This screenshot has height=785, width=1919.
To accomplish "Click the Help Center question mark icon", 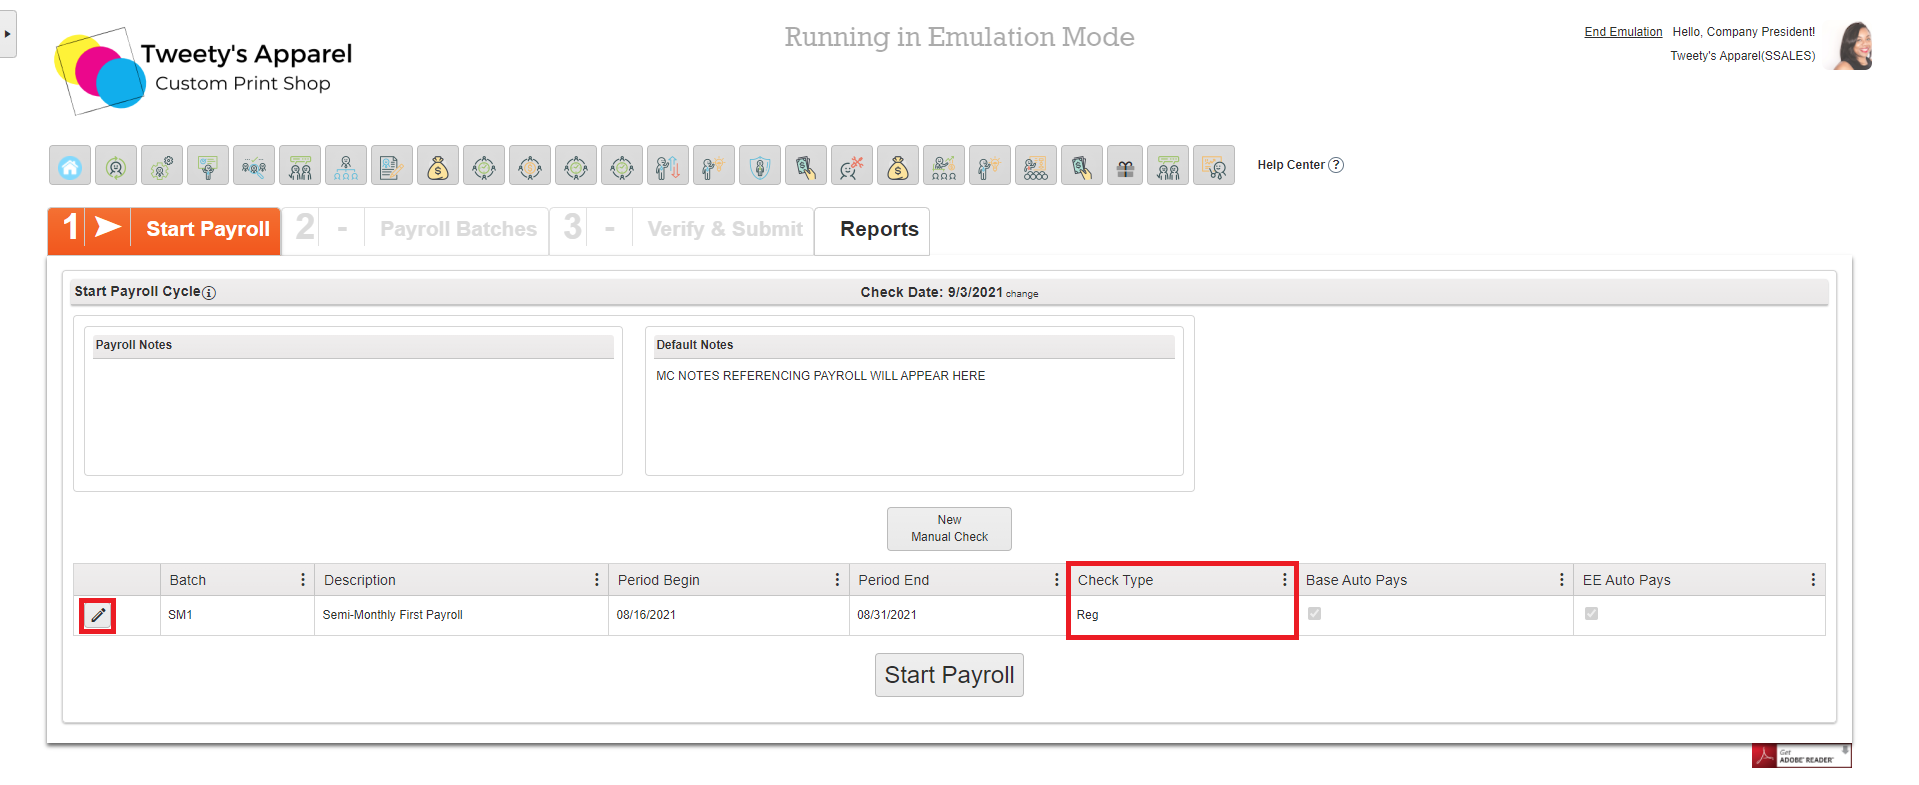I will pos(1336,165).
